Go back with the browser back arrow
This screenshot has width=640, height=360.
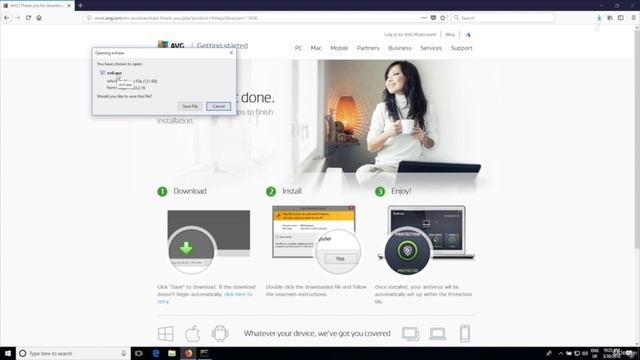pos(7,18)
